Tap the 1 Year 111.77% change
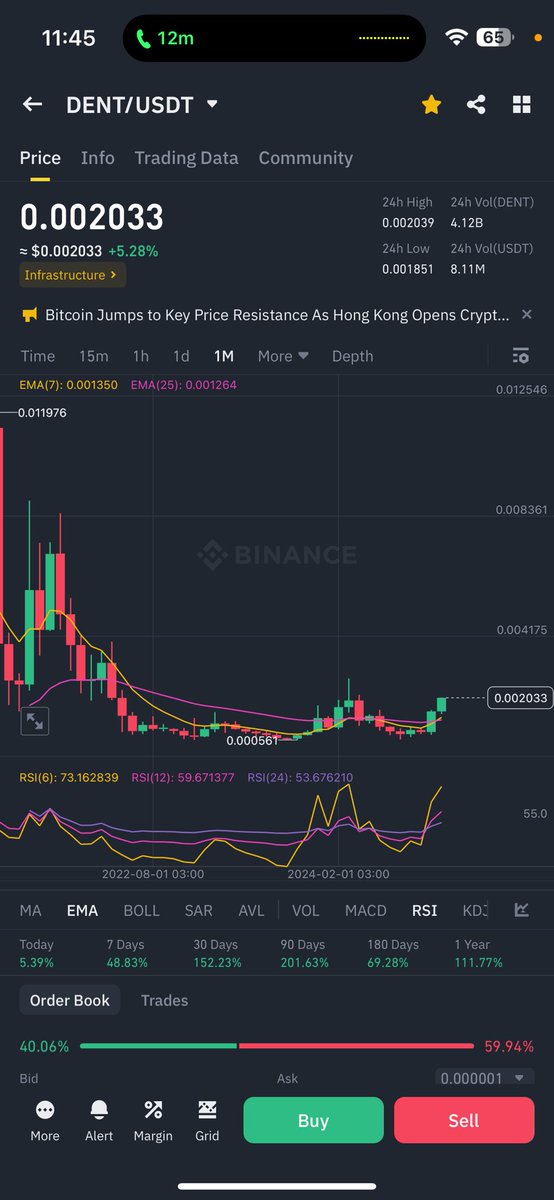This screenshot has height=1200, width=554. (x=478, y=953)
